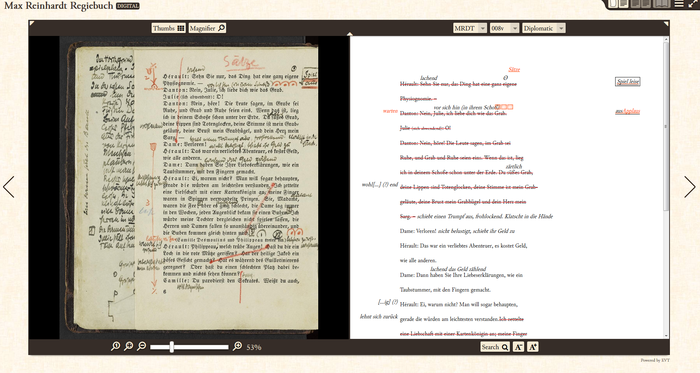Reset image zoom with the 1:1 magnifier icon
Screen dimensions: 700x373
click(x=115, y=346)
